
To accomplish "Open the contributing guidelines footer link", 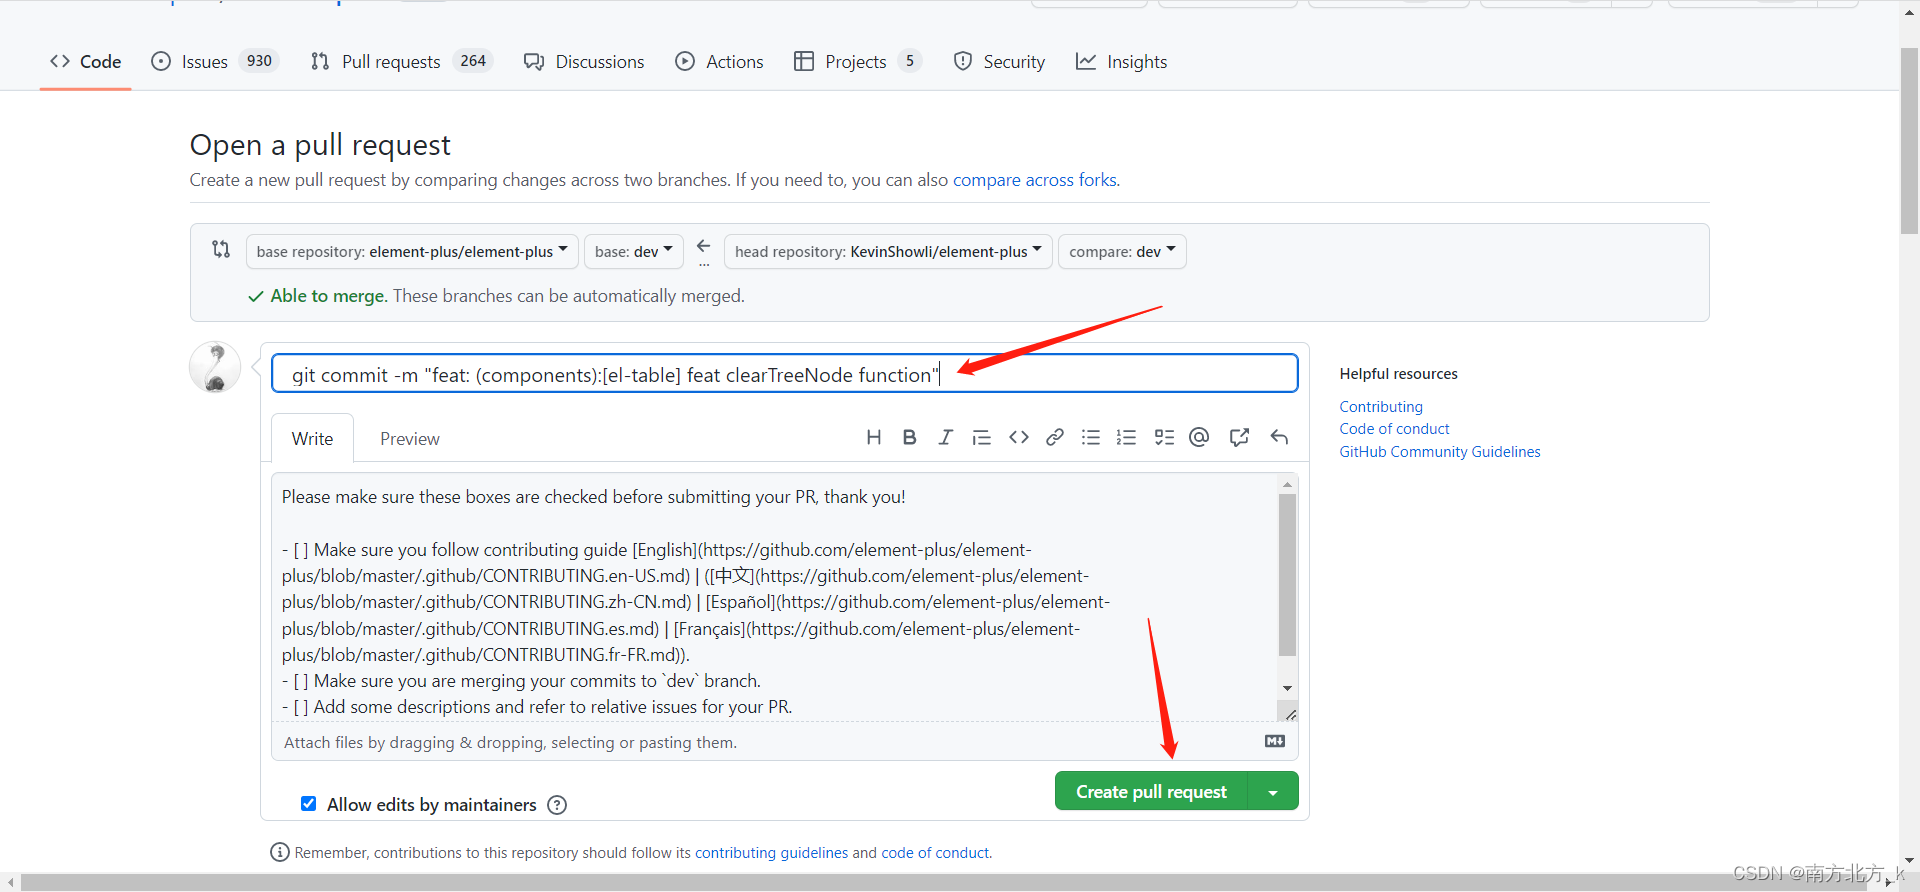I will point(771,852).
